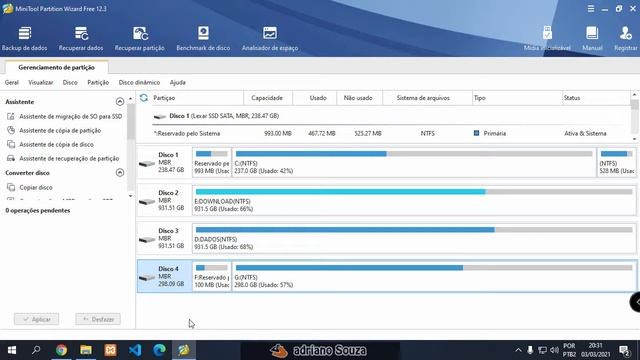The image size is (640, 360).
Task: Select G:(NTFS) partition on Disco 4
Action: point(433,276)
